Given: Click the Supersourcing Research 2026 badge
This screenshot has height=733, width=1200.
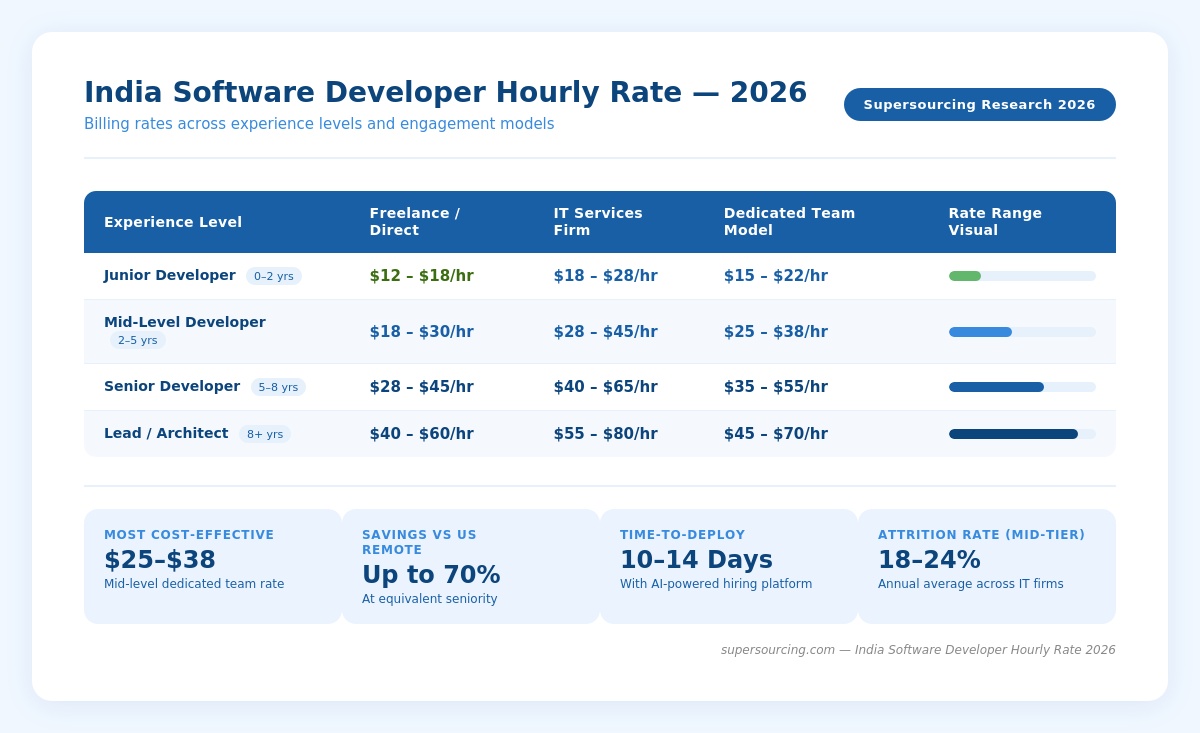Looking at the screenshot, I should 980,104.
